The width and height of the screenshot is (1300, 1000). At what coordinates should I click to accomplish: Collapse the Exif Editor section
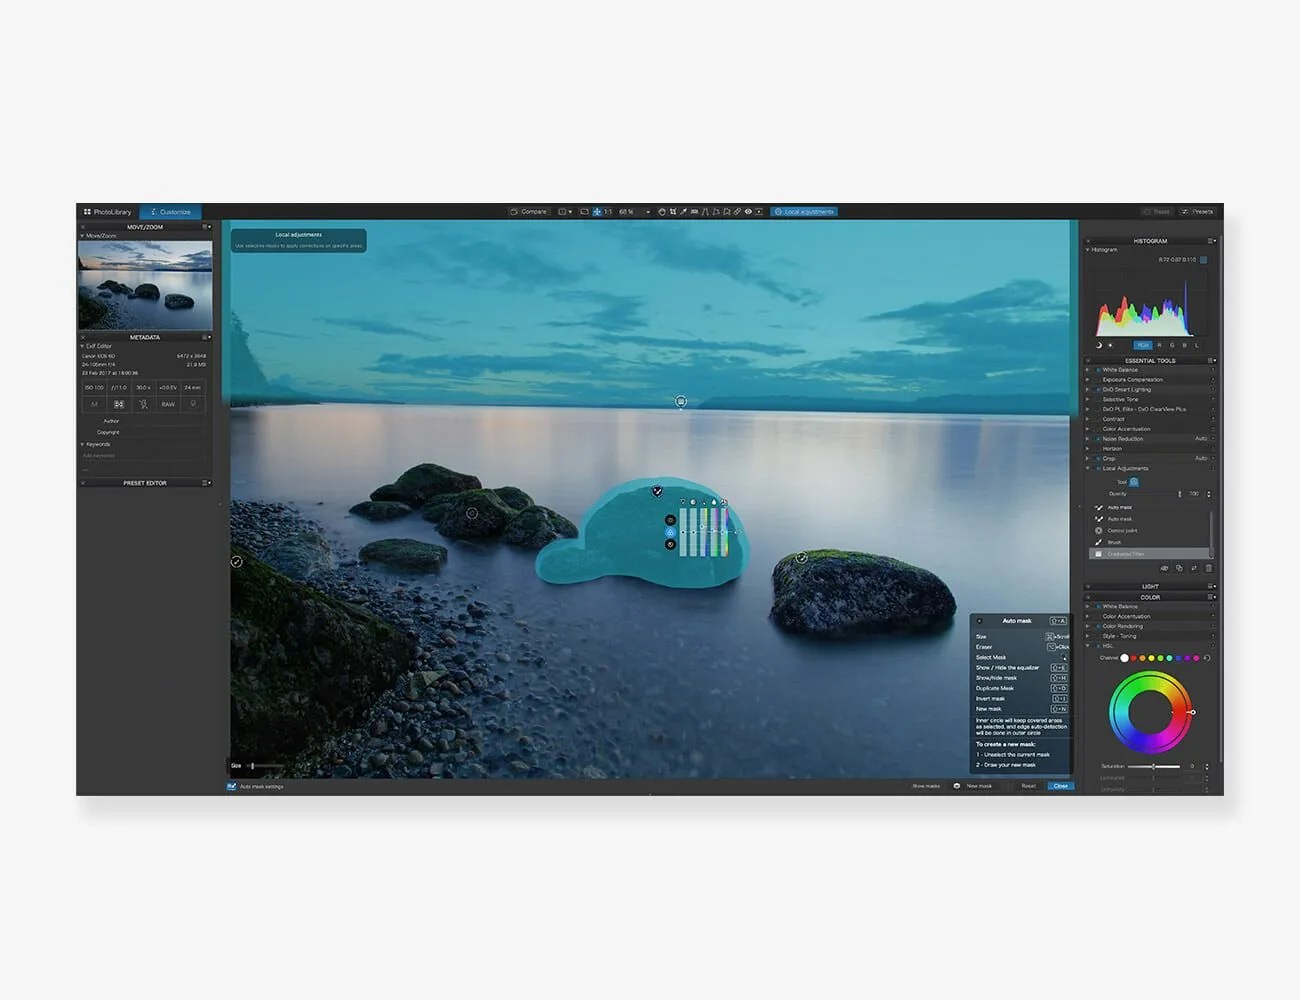[x=82, y=346]
